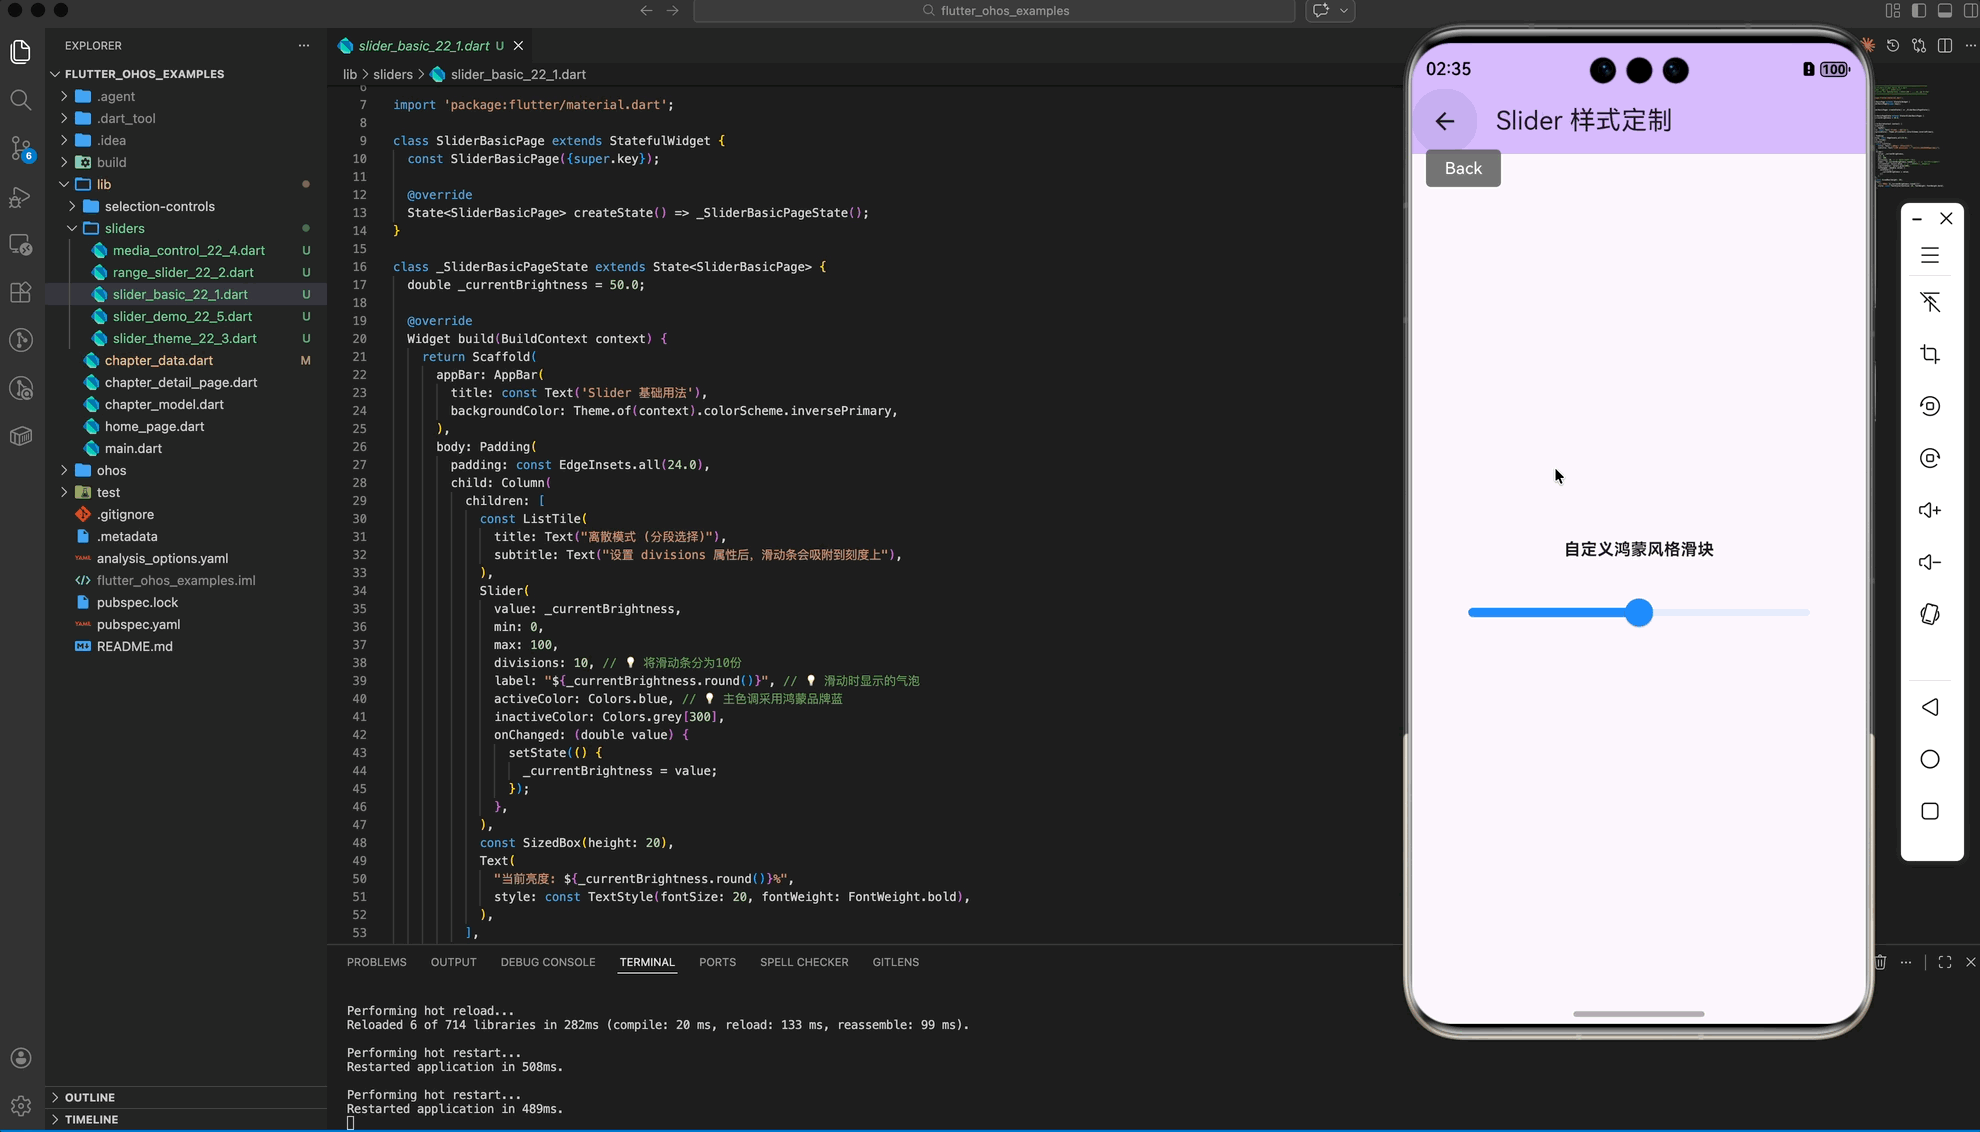
Task: Open changes compare icon in editor toolbar
Action: [1919, 46]
